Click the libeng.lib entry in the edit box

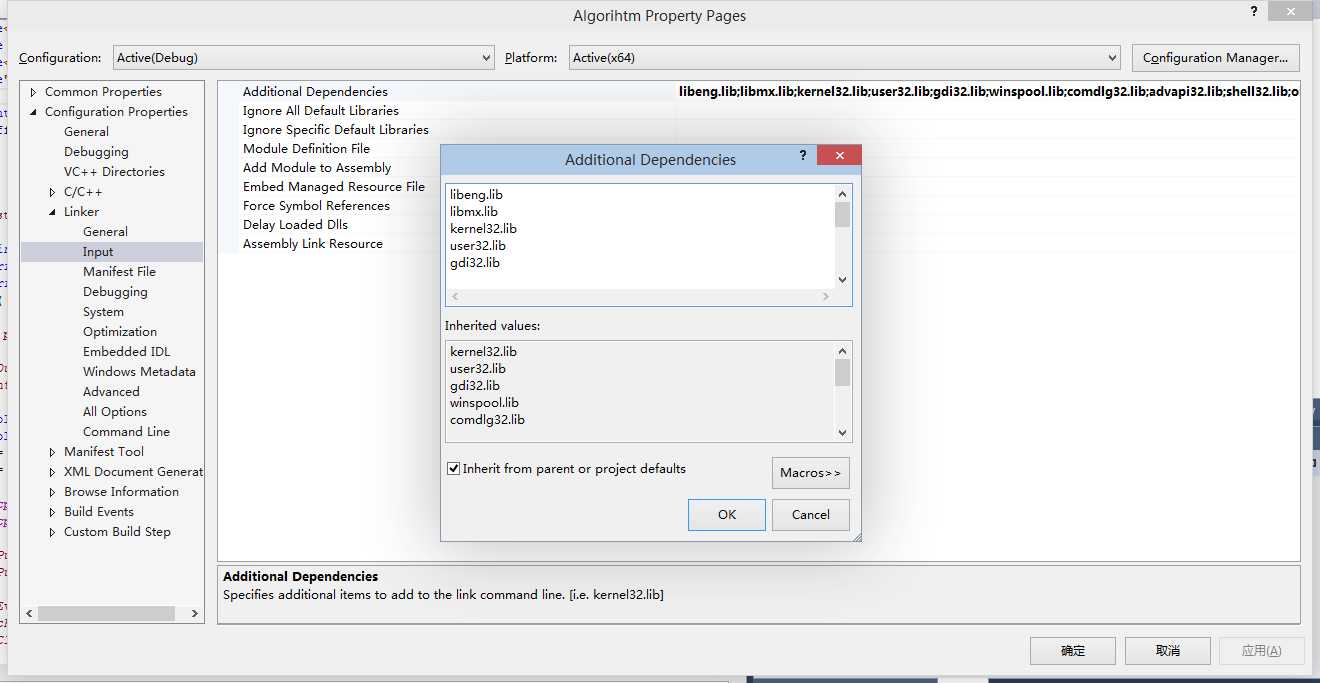point(476,195)
